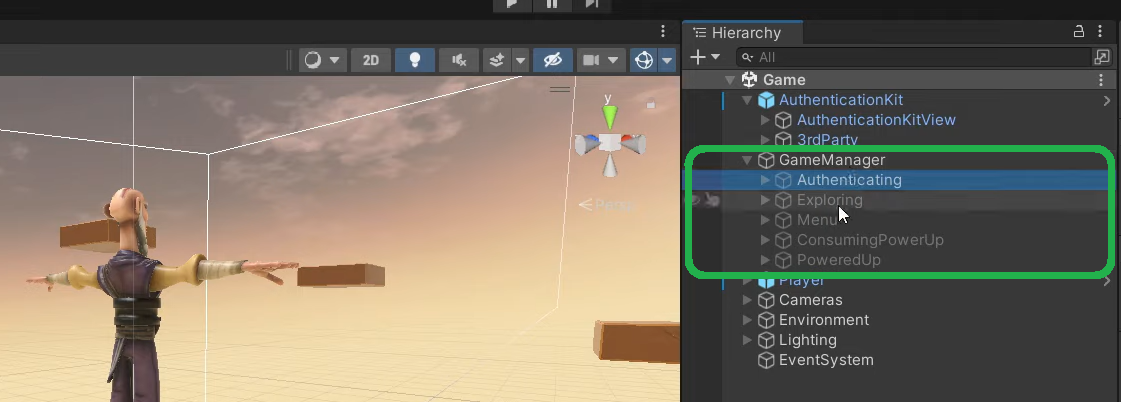
Task: Select the Game scene row
Action: (901, 80)
